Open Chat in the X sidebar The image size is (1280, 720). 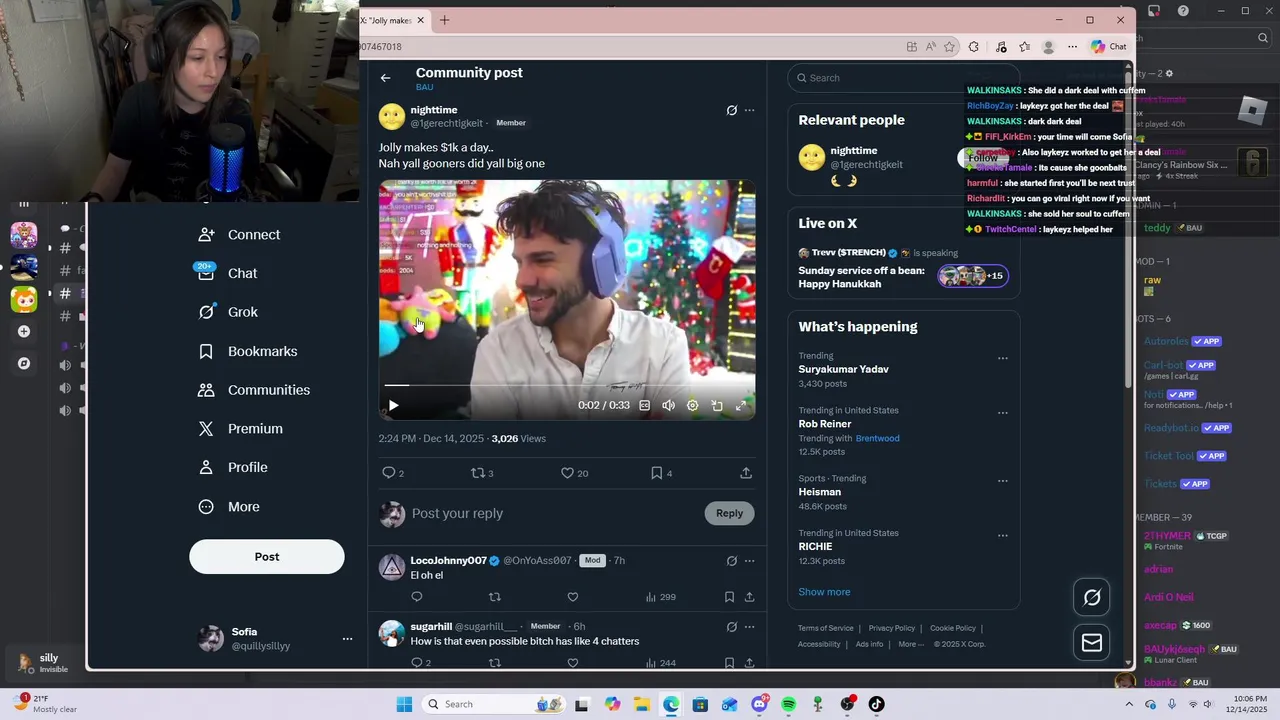(x=227, y=273)
